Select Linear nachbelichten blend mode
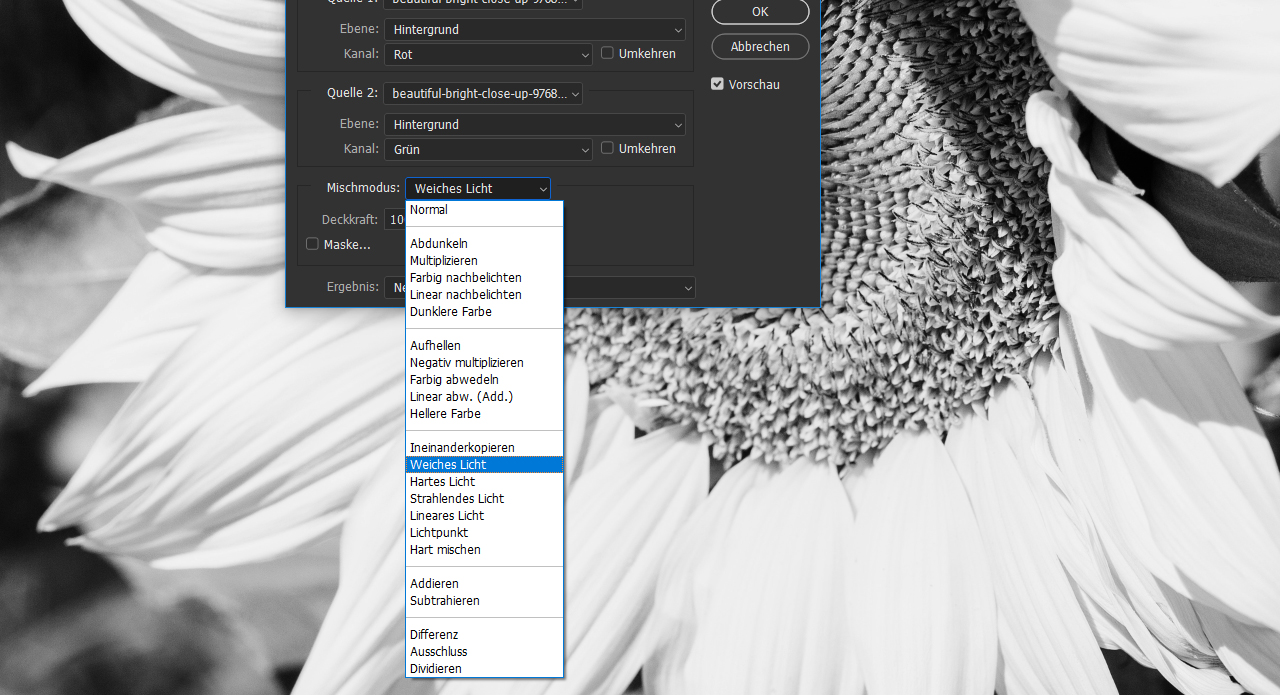1280x695 pixels. [484, 295]
